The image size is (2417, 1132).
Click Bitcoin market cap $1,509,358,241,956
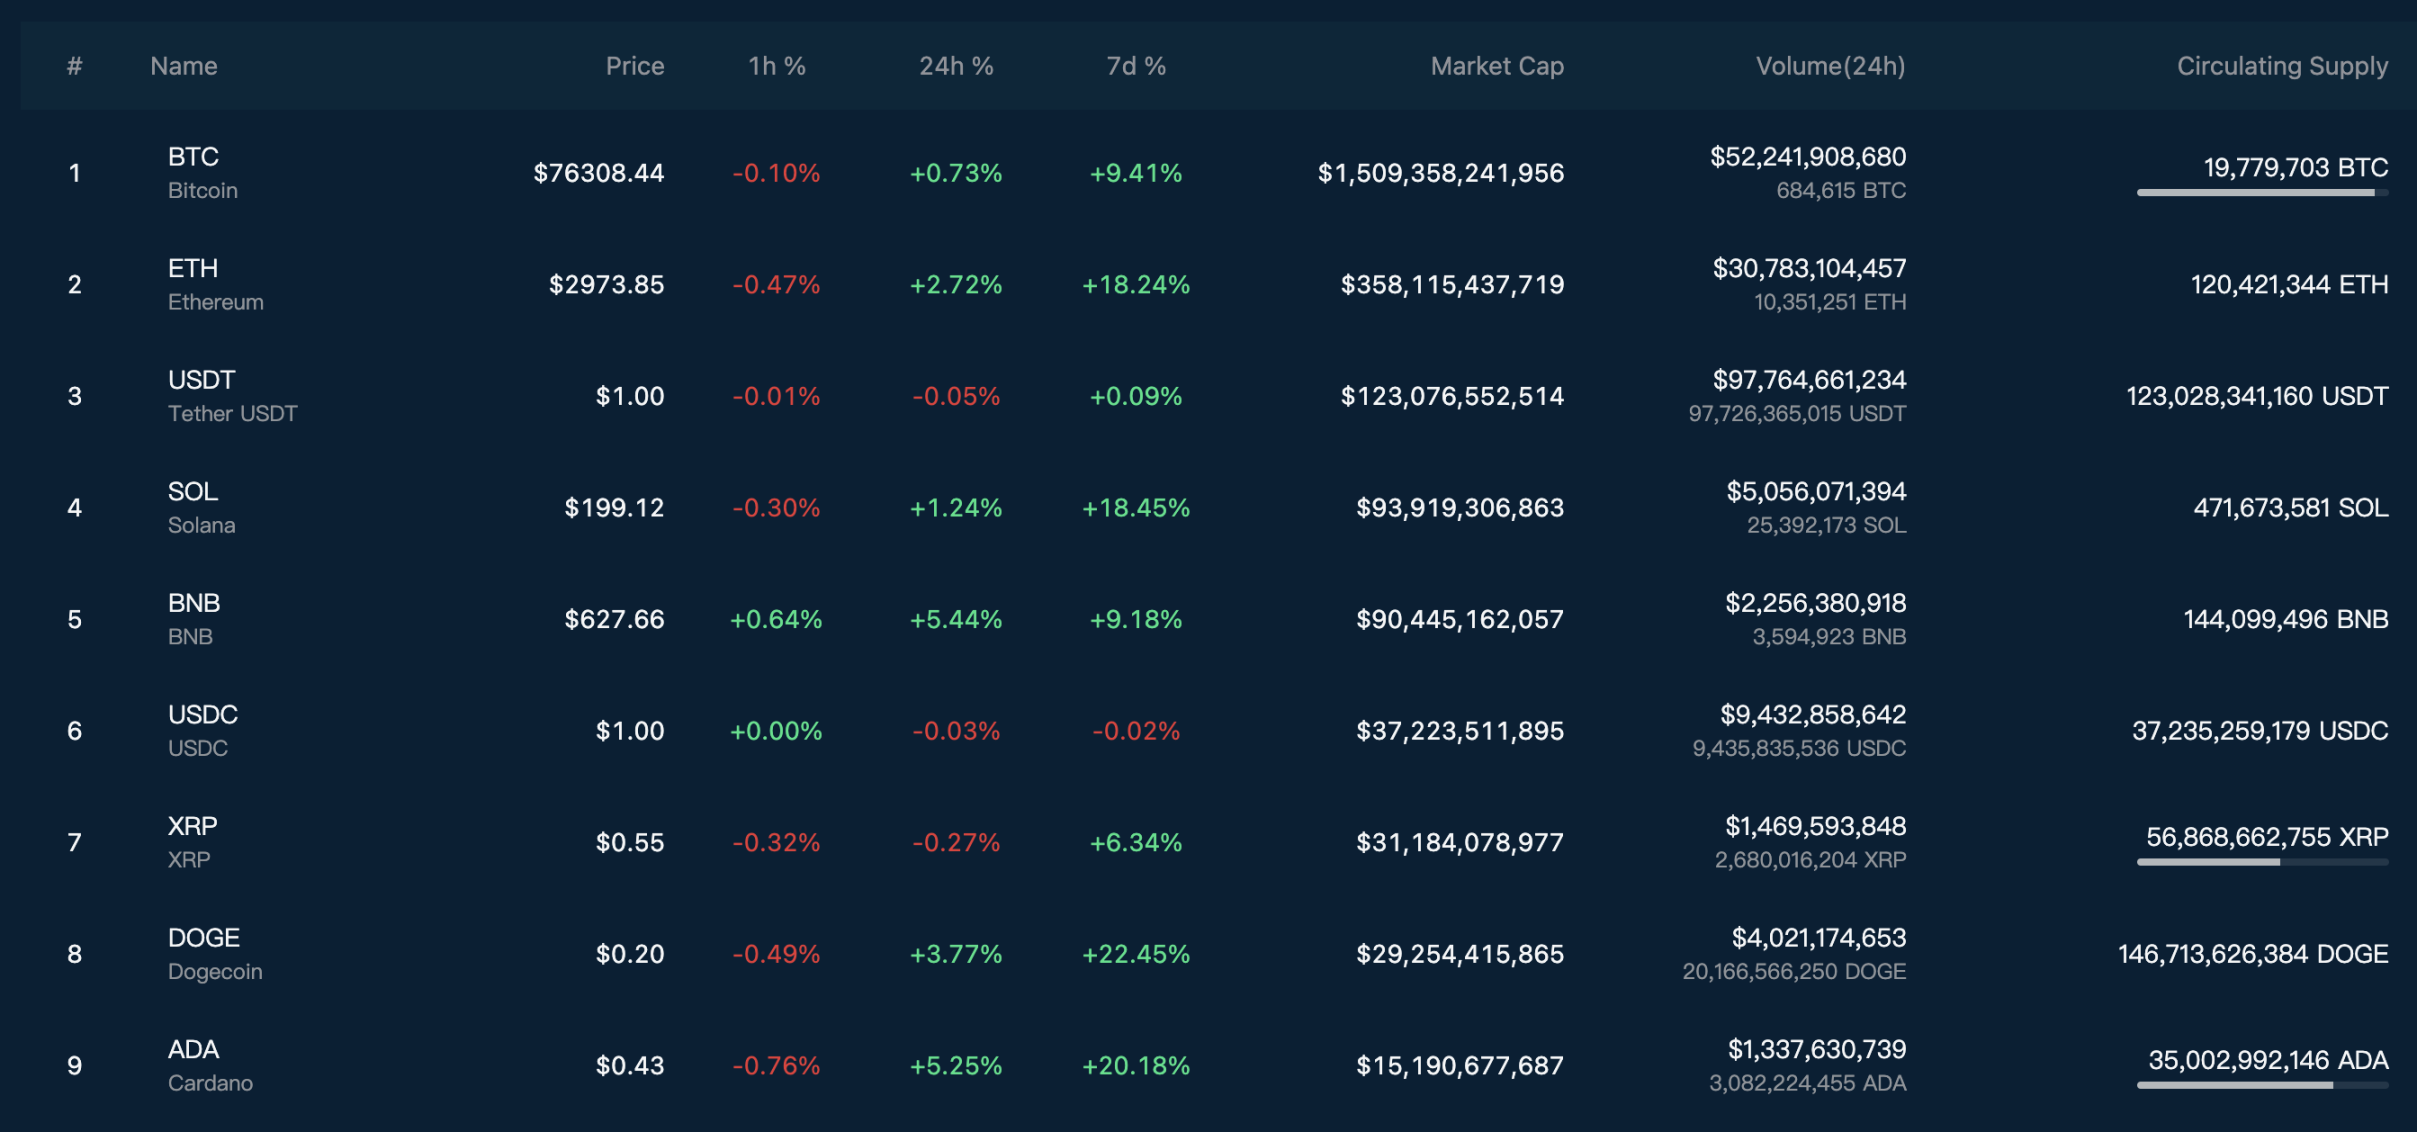tap(1441, 173)
